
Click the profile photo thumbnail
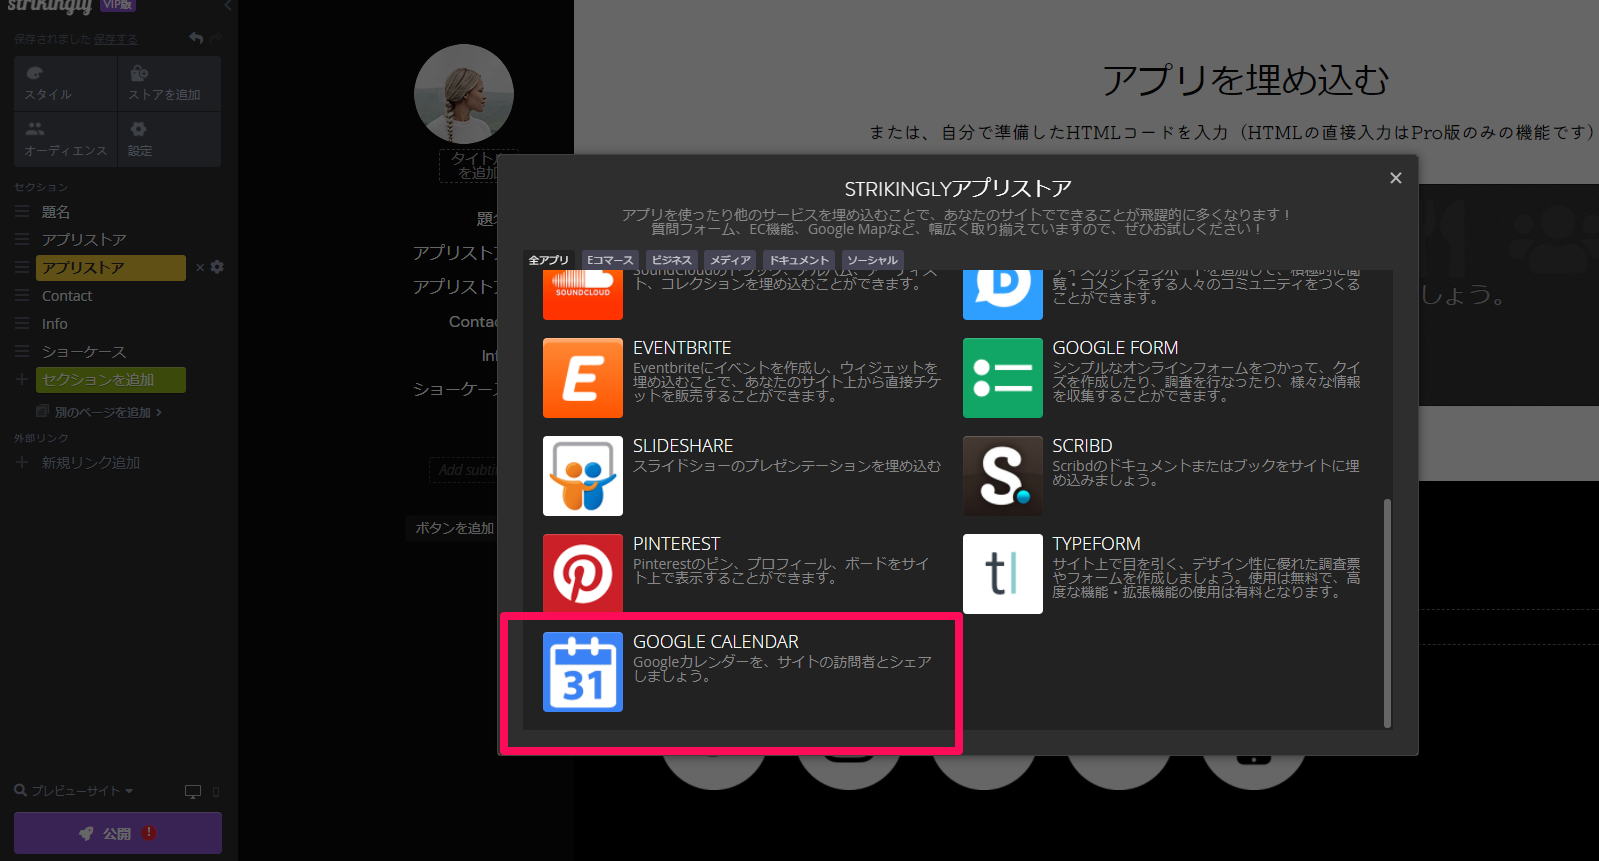(464, 94)
